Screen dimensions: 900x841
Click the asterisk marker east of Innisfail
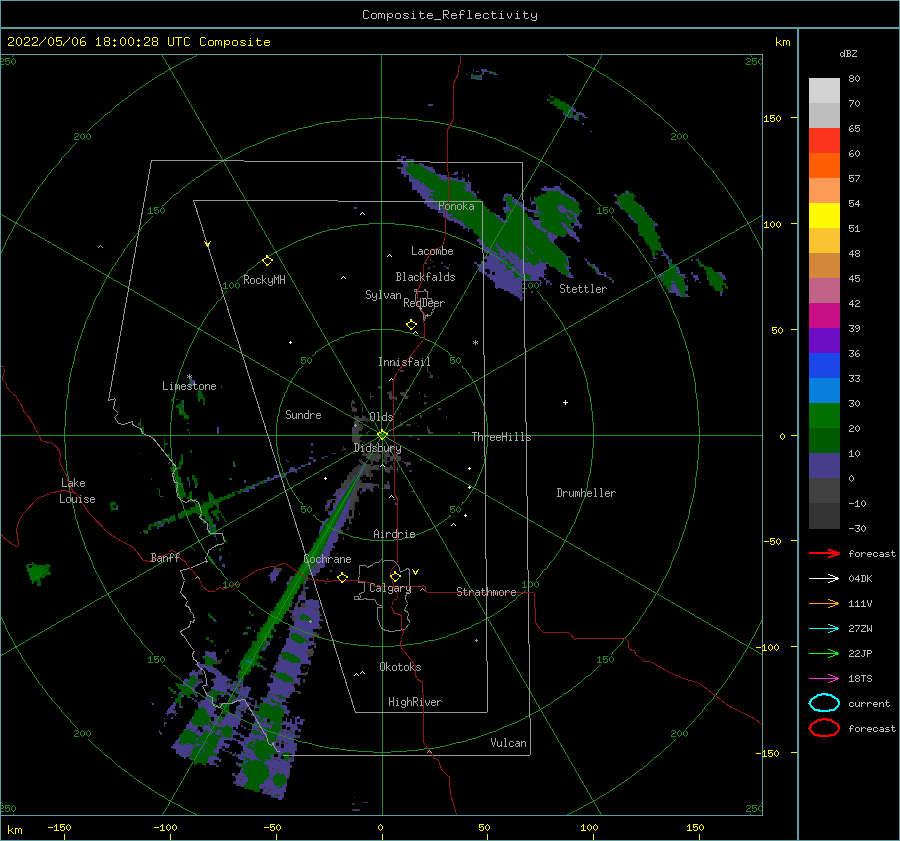pyautogui.click(x=475, y=343)
